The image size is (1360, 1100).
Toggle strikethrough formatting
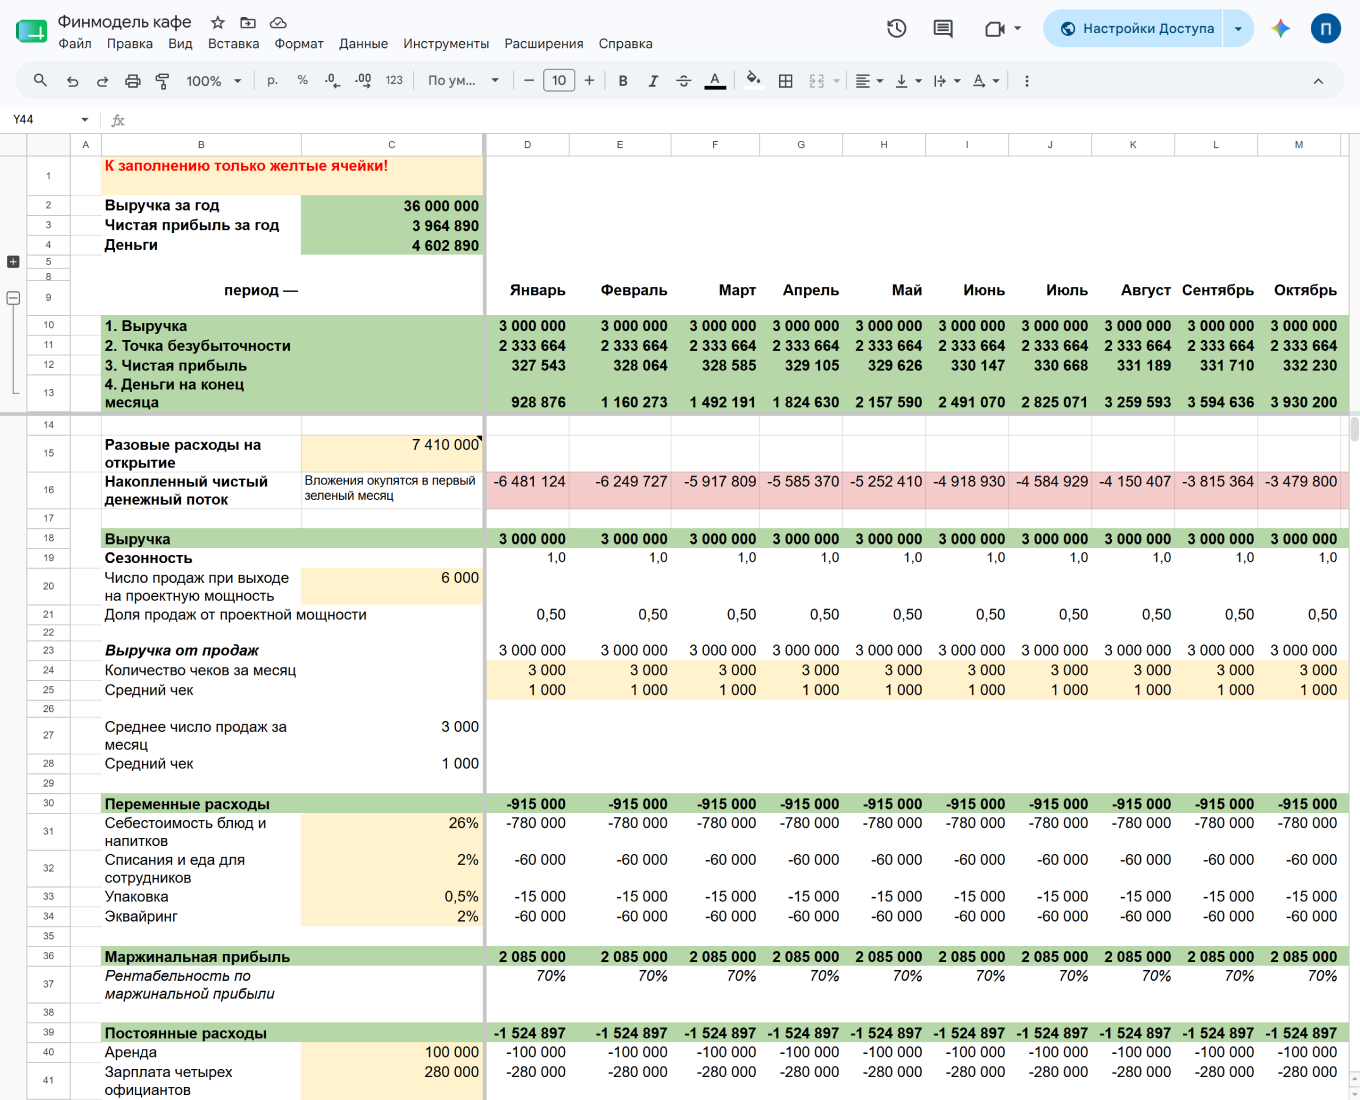pyautogui.click(x=684, y=81)
